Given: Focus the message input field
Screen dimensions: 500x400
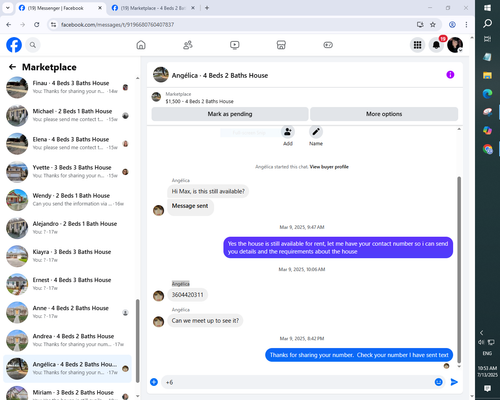Looking at the screenshot, I should (297, 382).
